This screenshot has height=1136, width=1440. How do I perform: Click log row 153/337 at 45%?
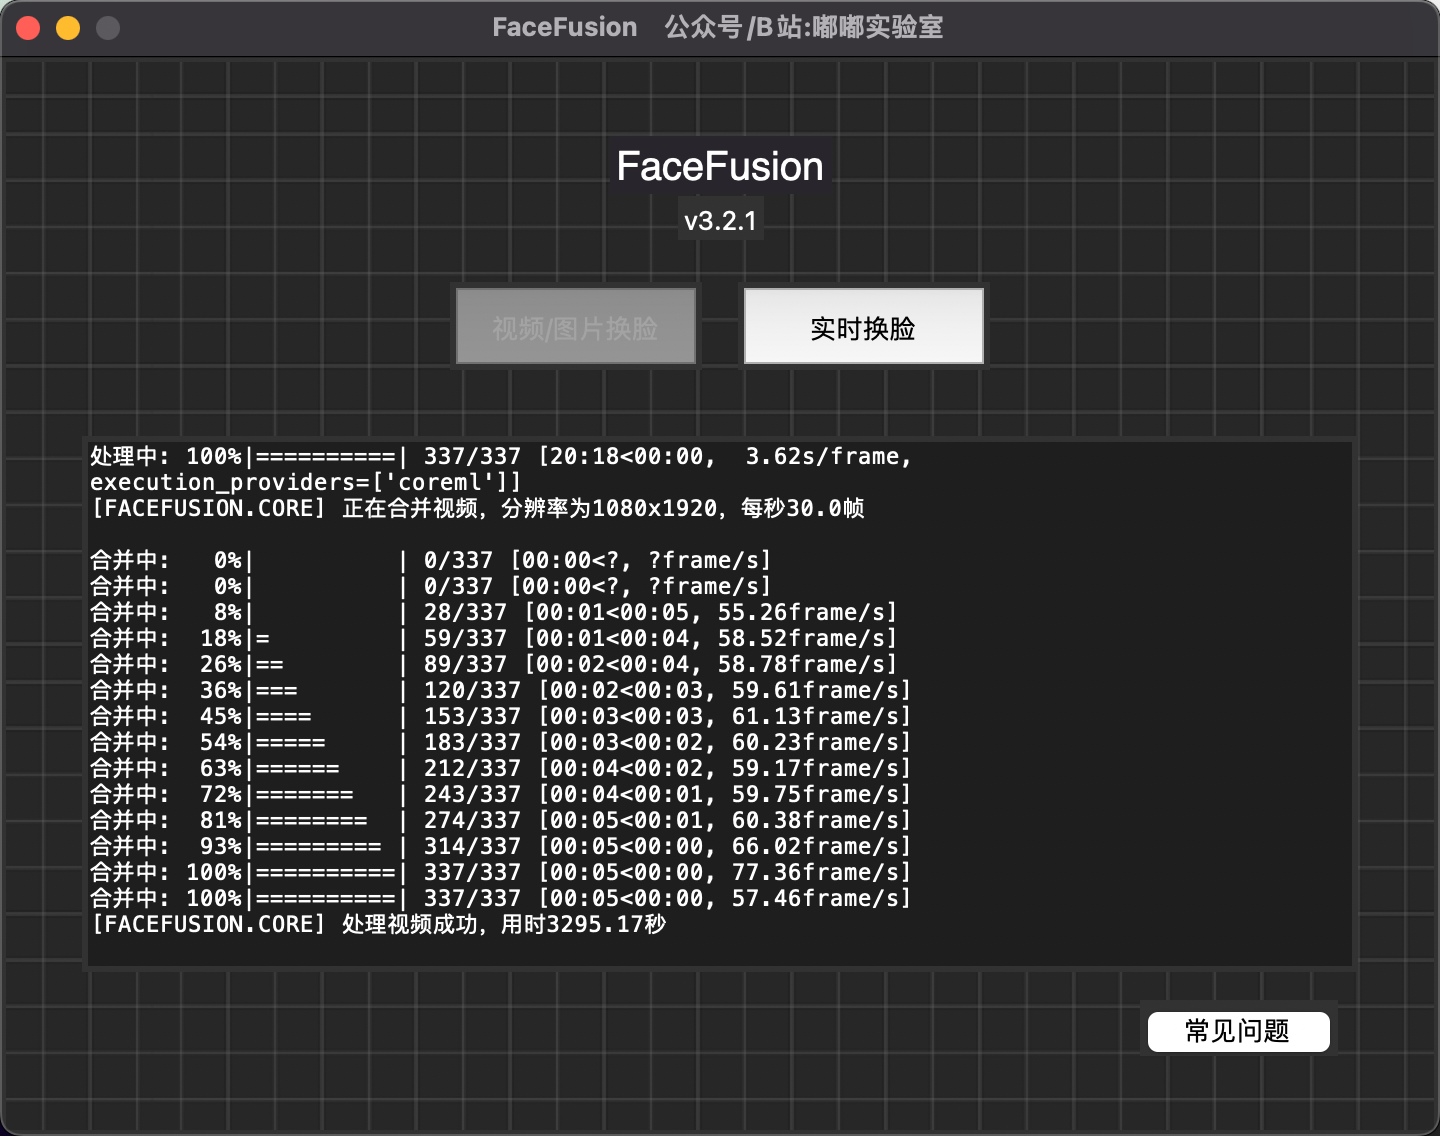coord(501,716)
